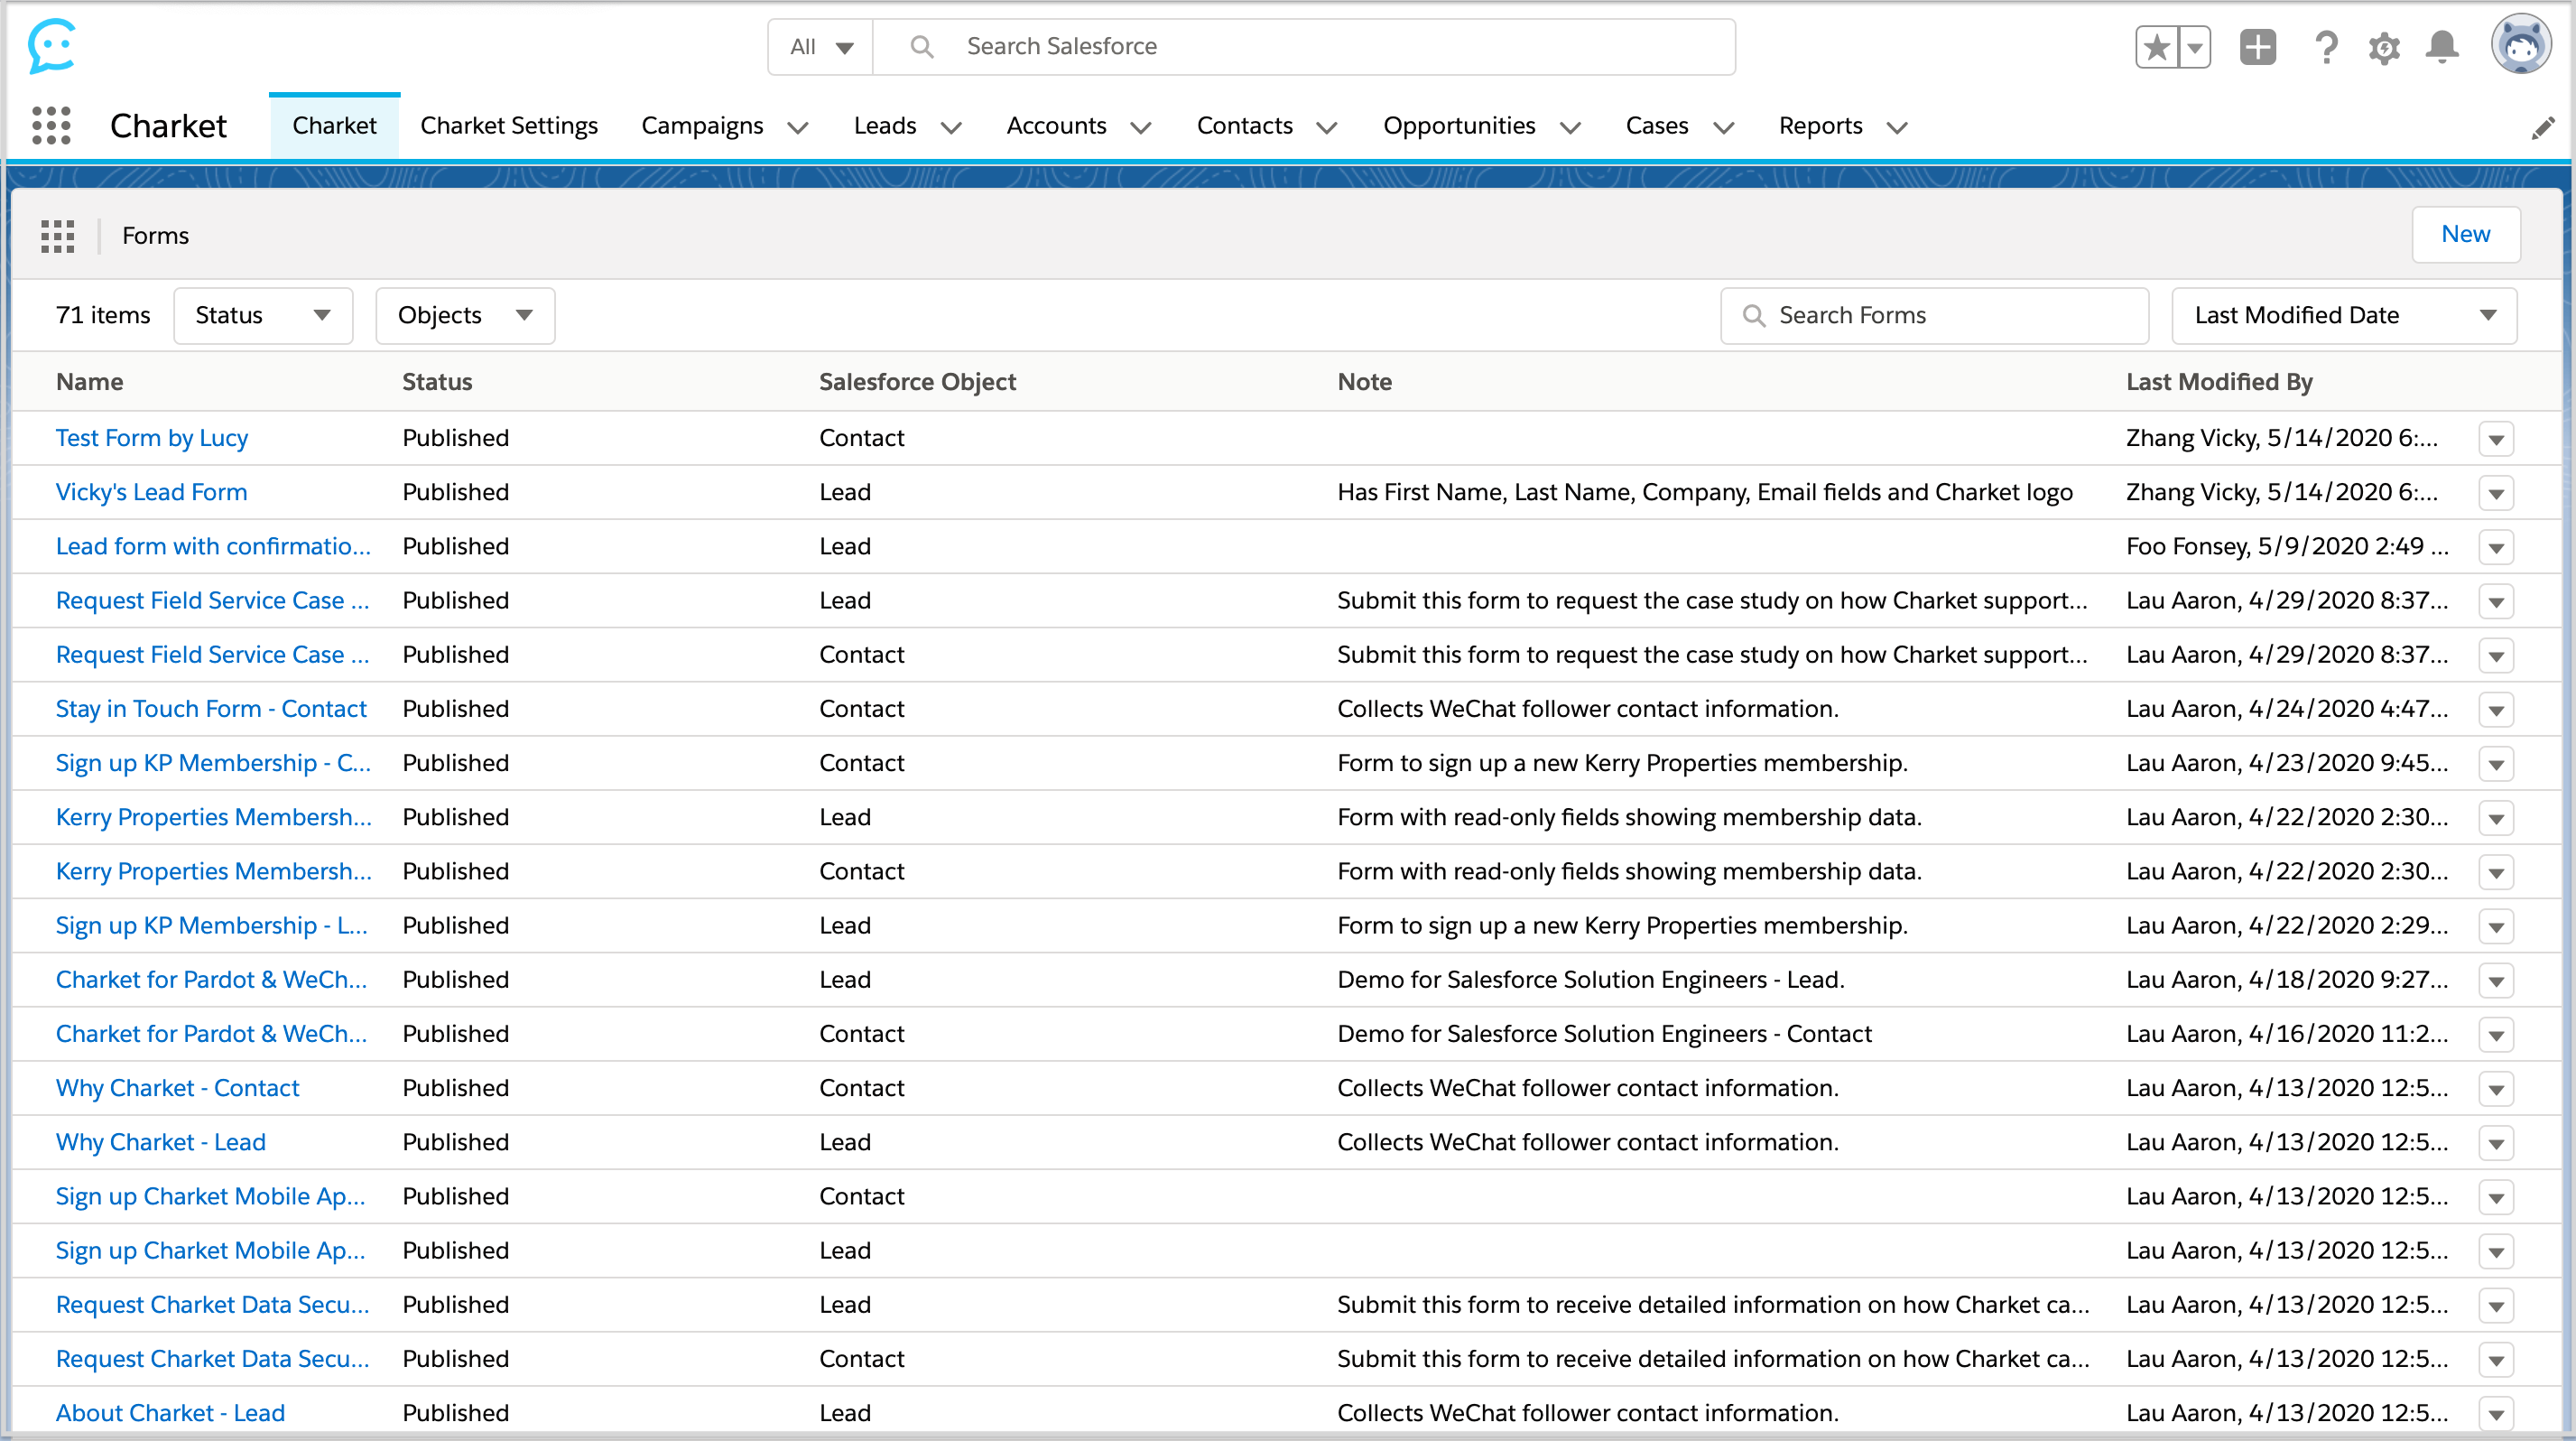Click the Salesforce Object column header
The height and width of the screenshot is (1441, 2576).
(917, 382)
